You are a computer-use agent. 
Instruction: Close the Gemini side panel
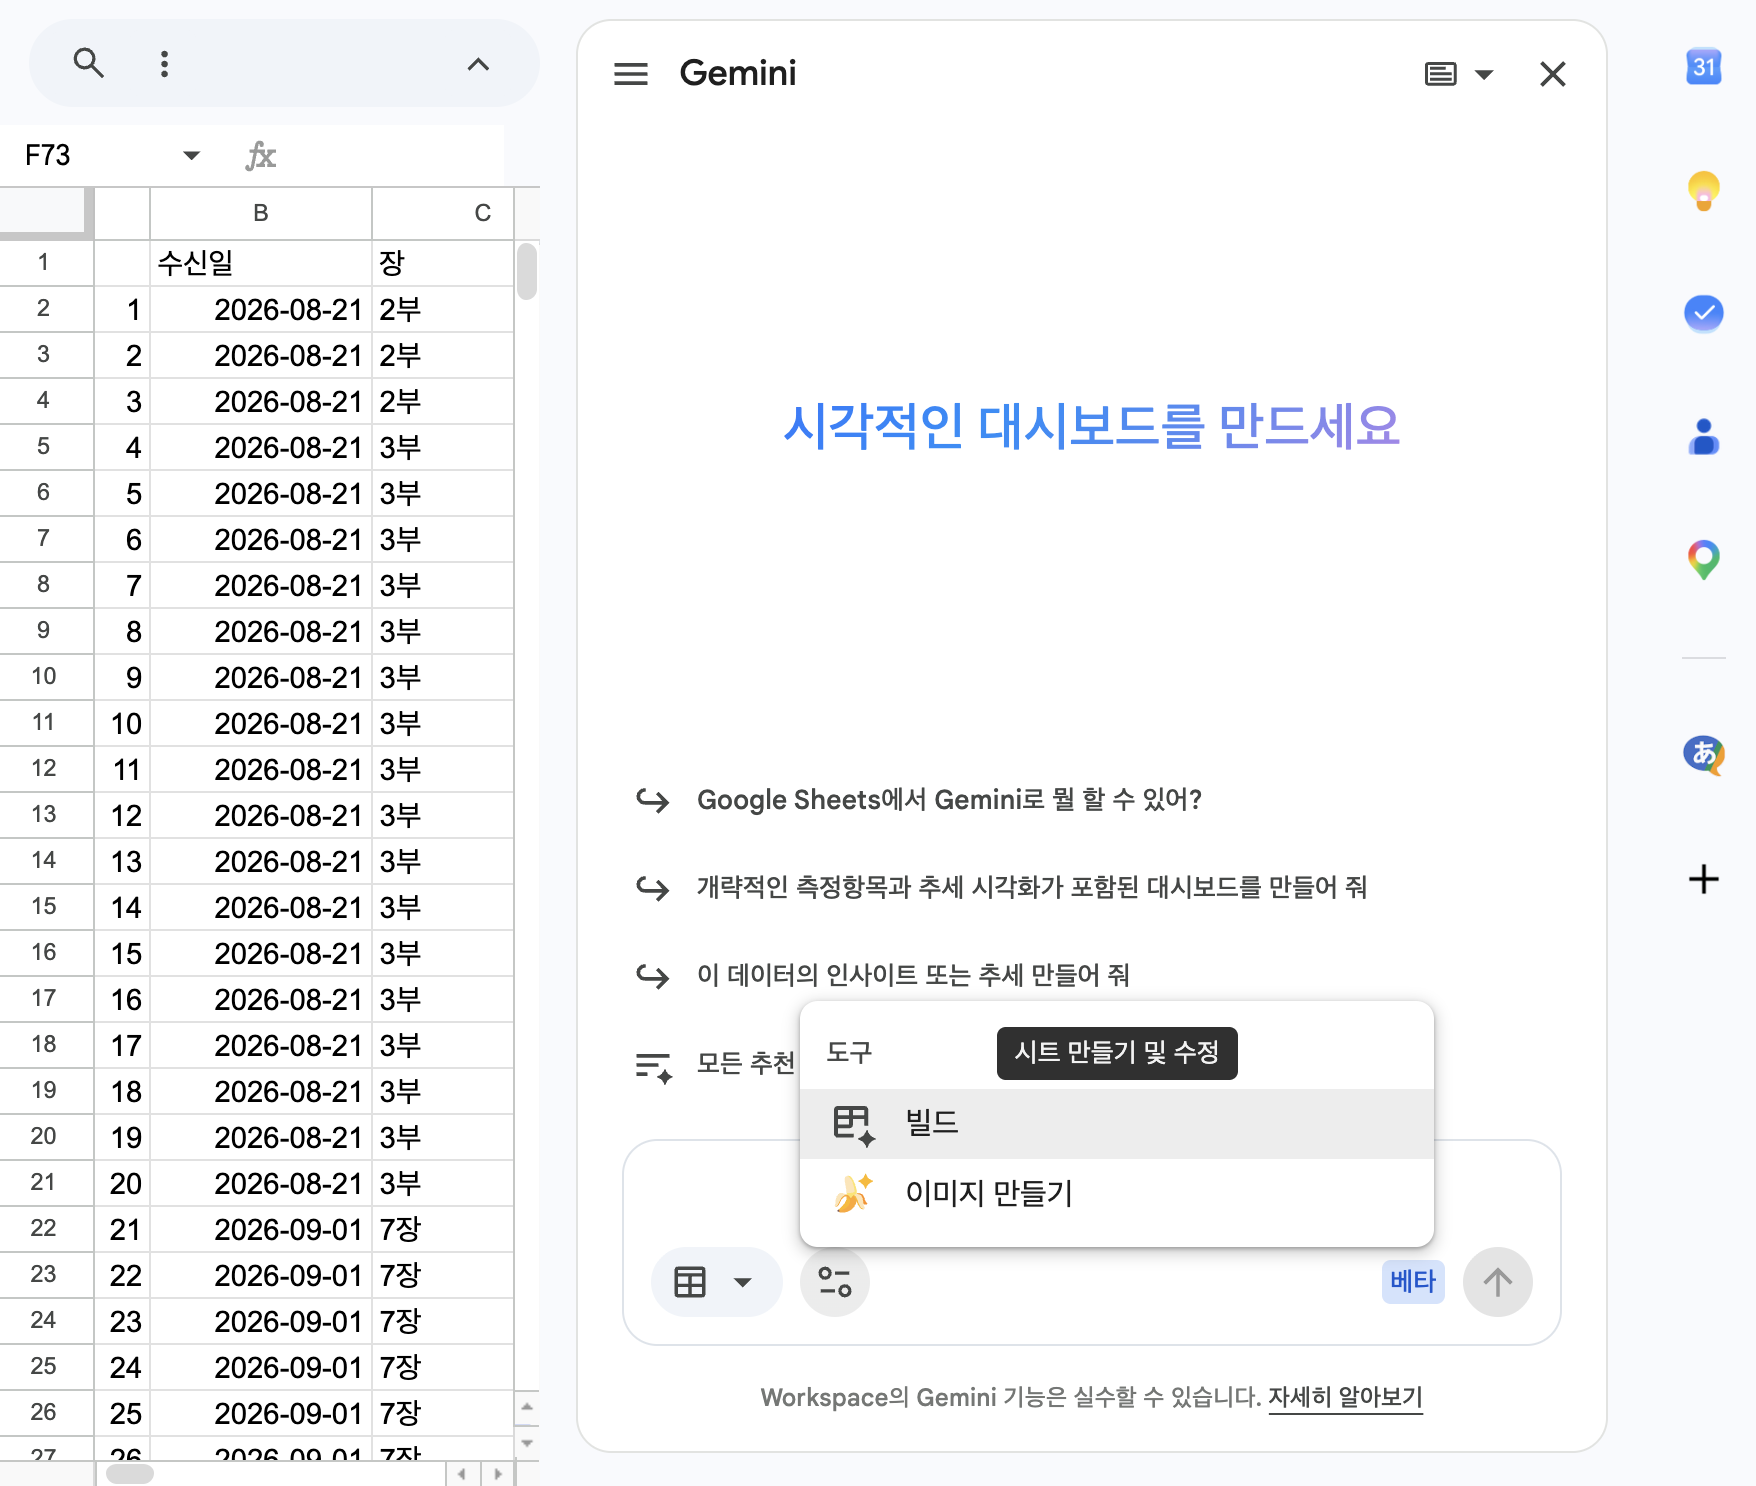(x=1552, y=74)
